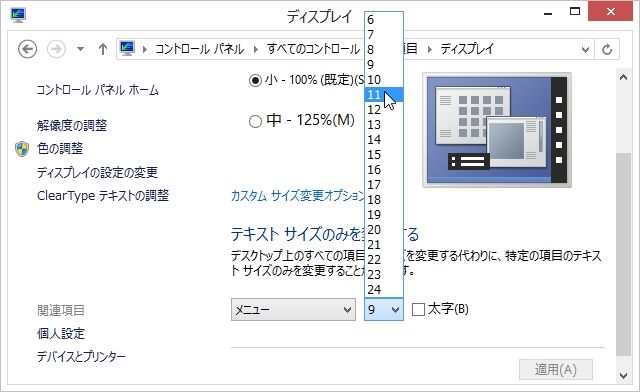Maximize the ディスプレイ window

pos(575,11)
